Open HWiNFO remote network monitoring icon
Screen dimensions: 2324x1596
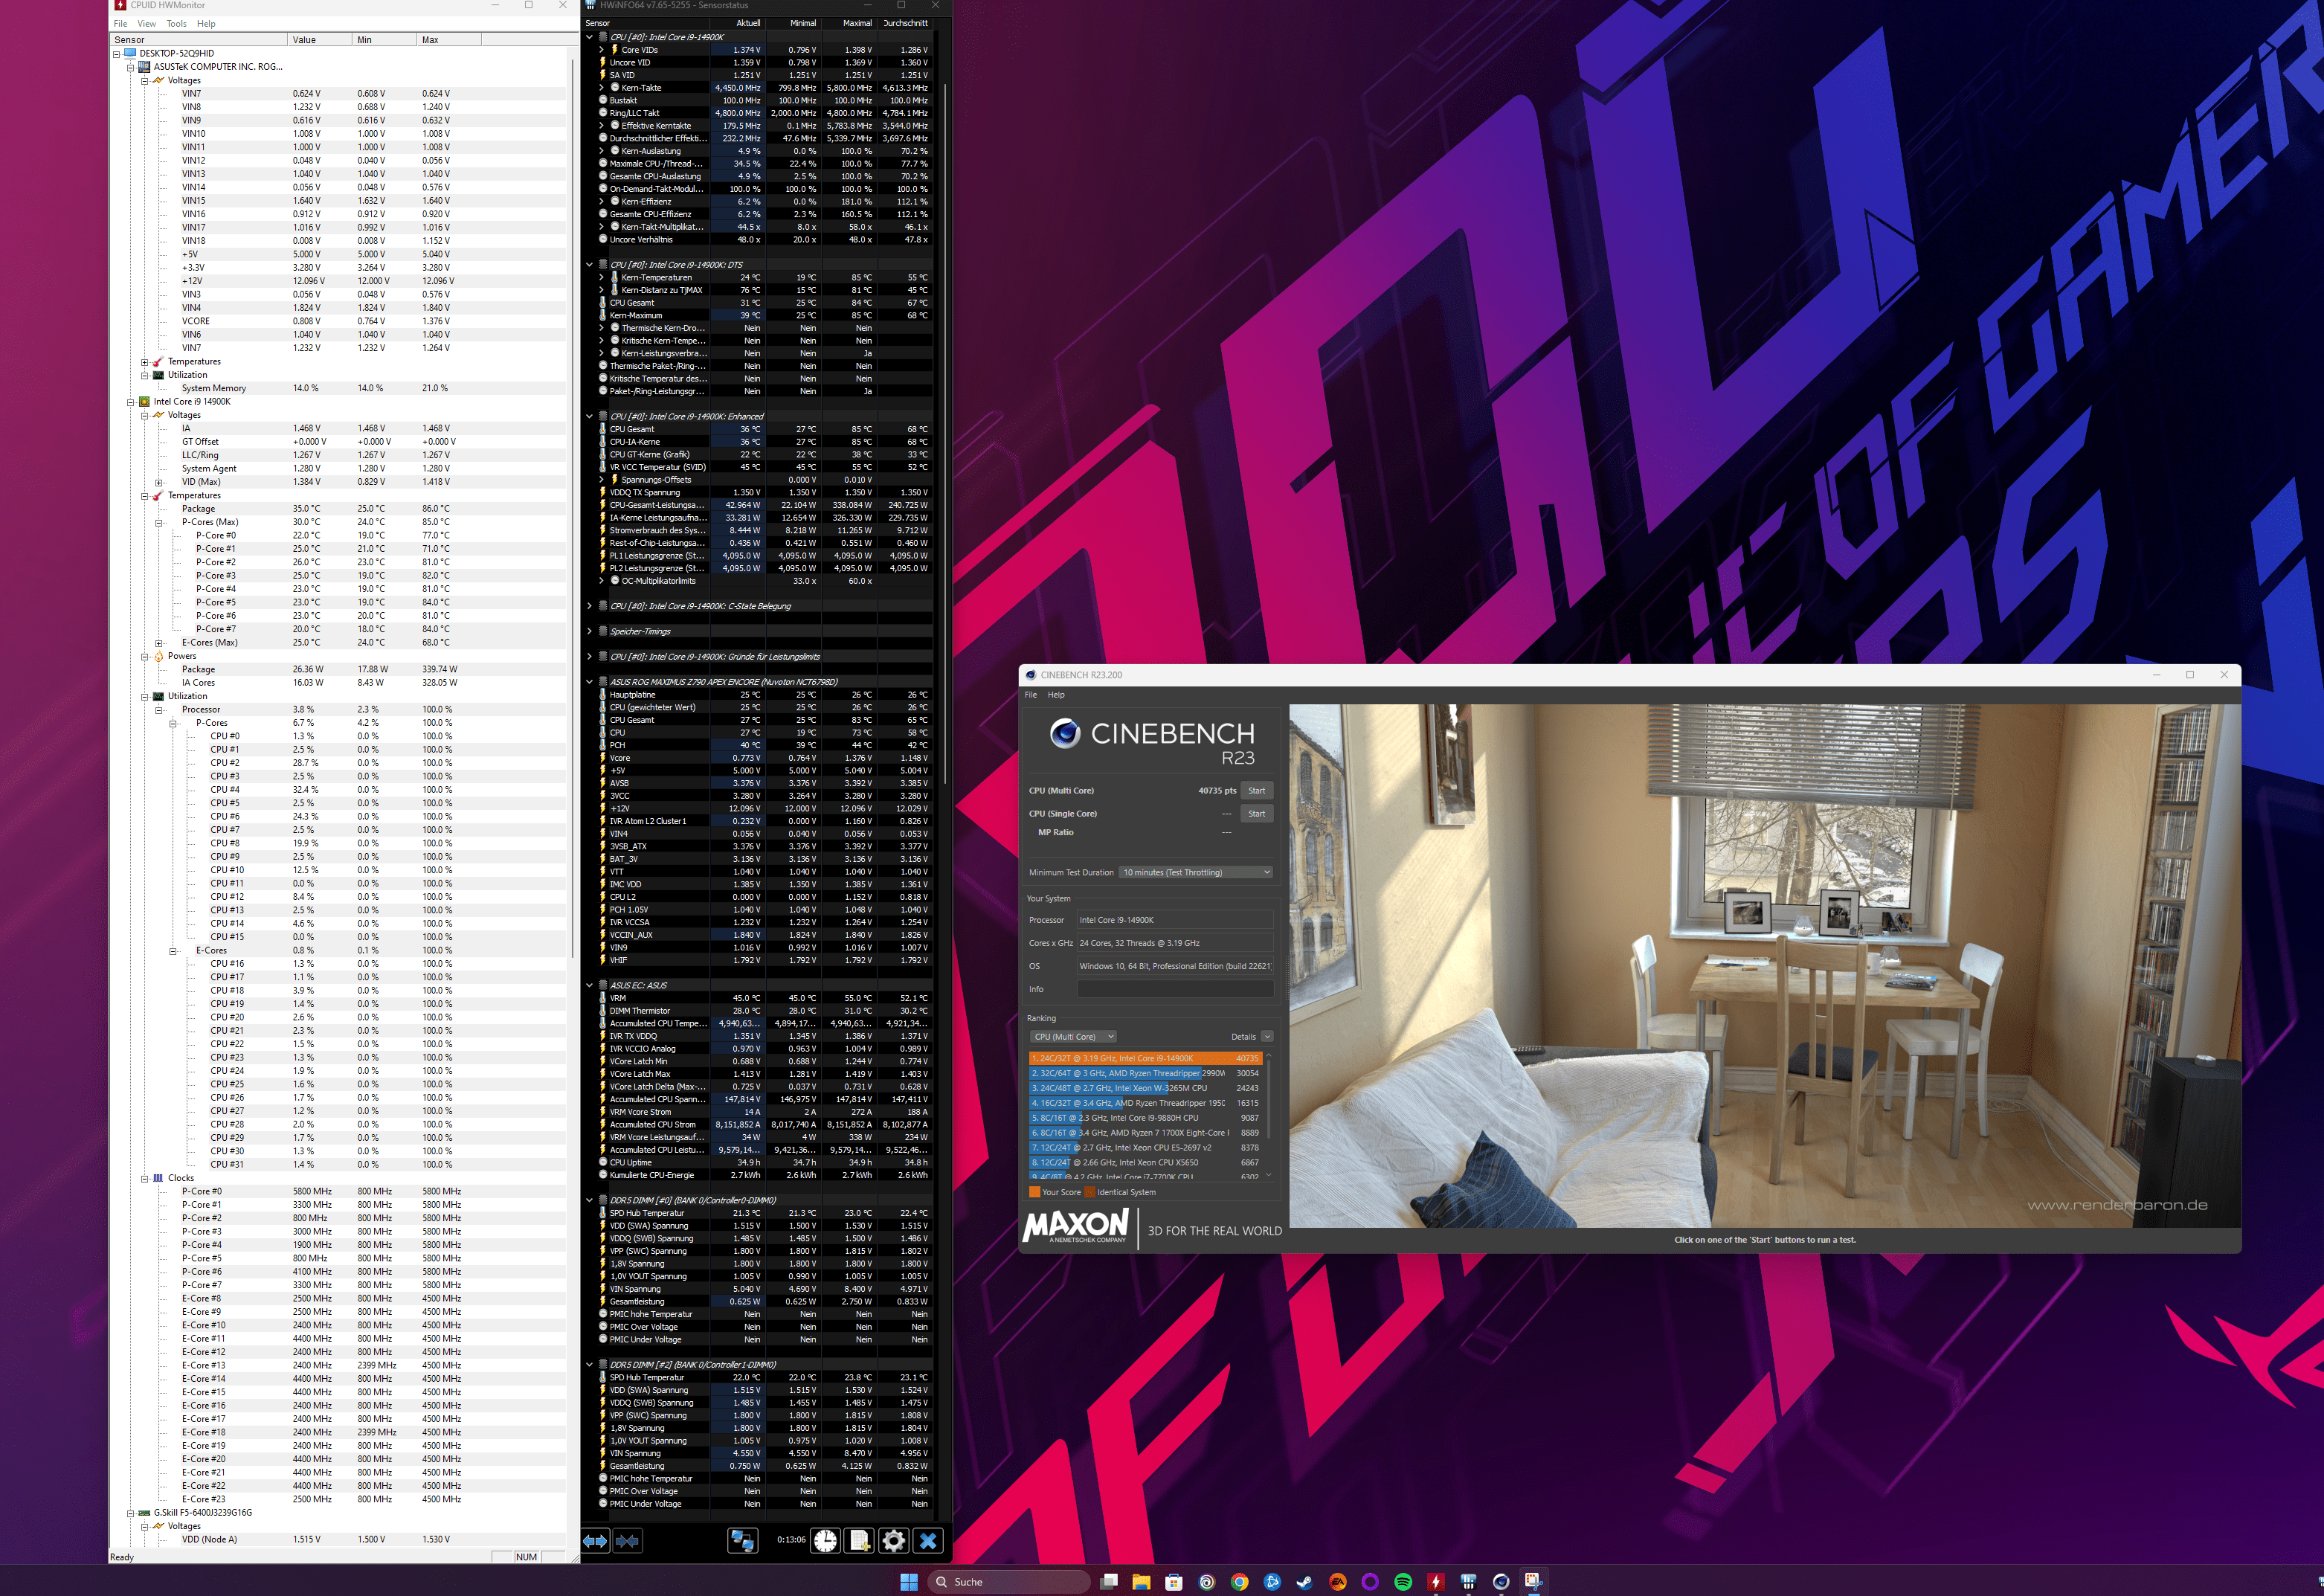point(742,1541)
